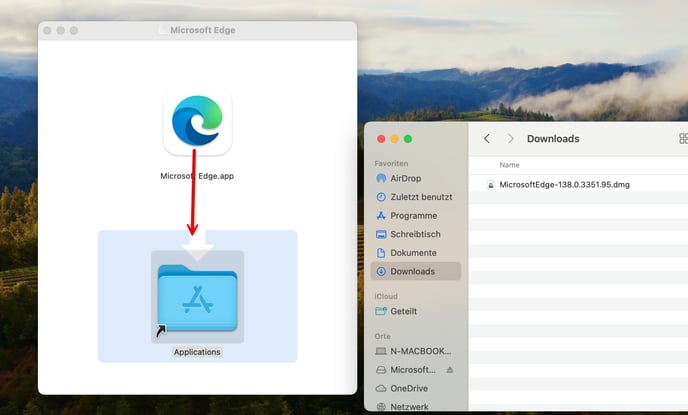Select Zuletzt benutzt in sidebar

416,197
